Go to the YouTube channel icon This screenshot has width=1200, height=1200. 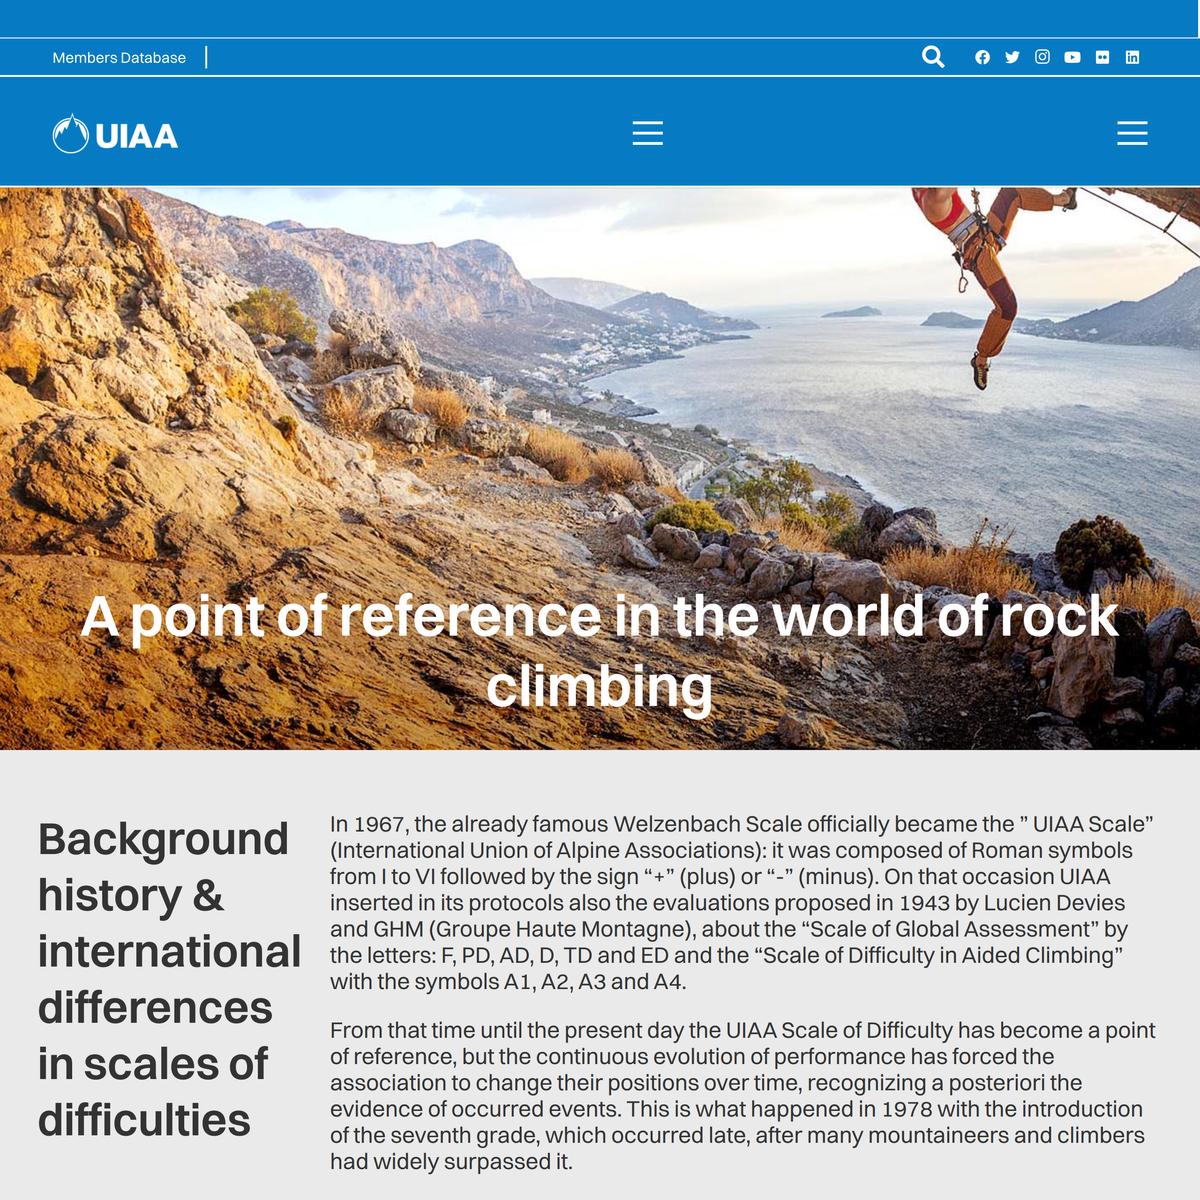pos(1072,57)
